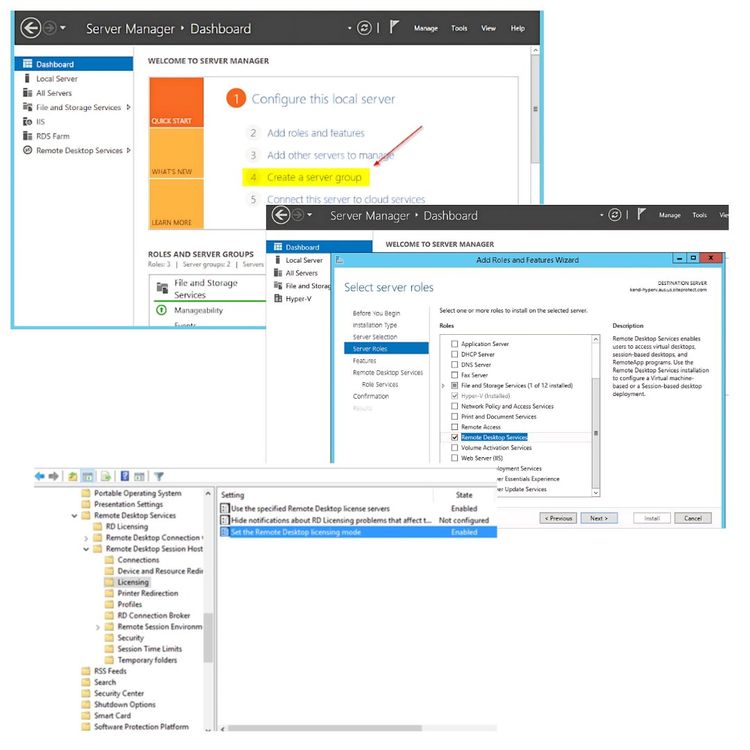Open the Manage menu in the Hyper-V Server Manager window
The image size is (750, 750).
pos(670,215)
